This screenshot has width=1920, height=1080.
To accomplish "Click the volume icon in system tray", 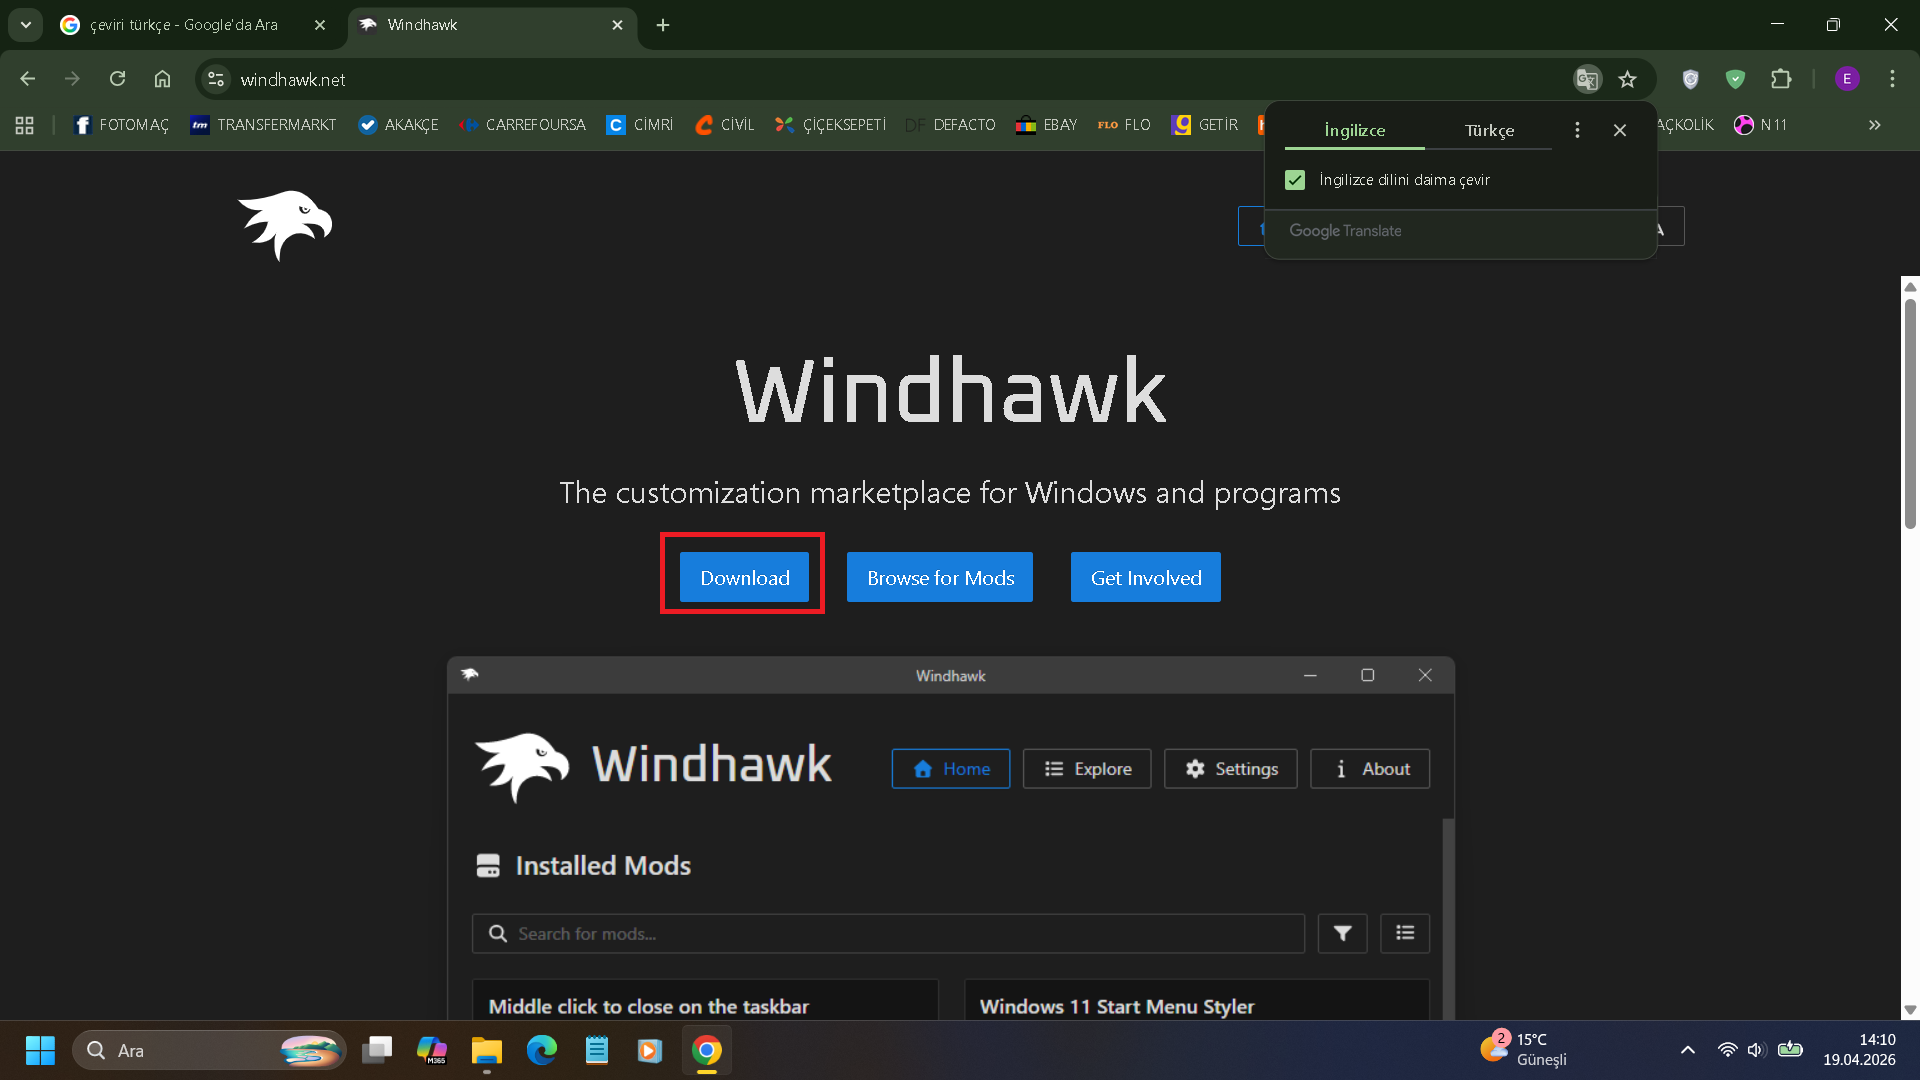I will click(1756, 1050).
